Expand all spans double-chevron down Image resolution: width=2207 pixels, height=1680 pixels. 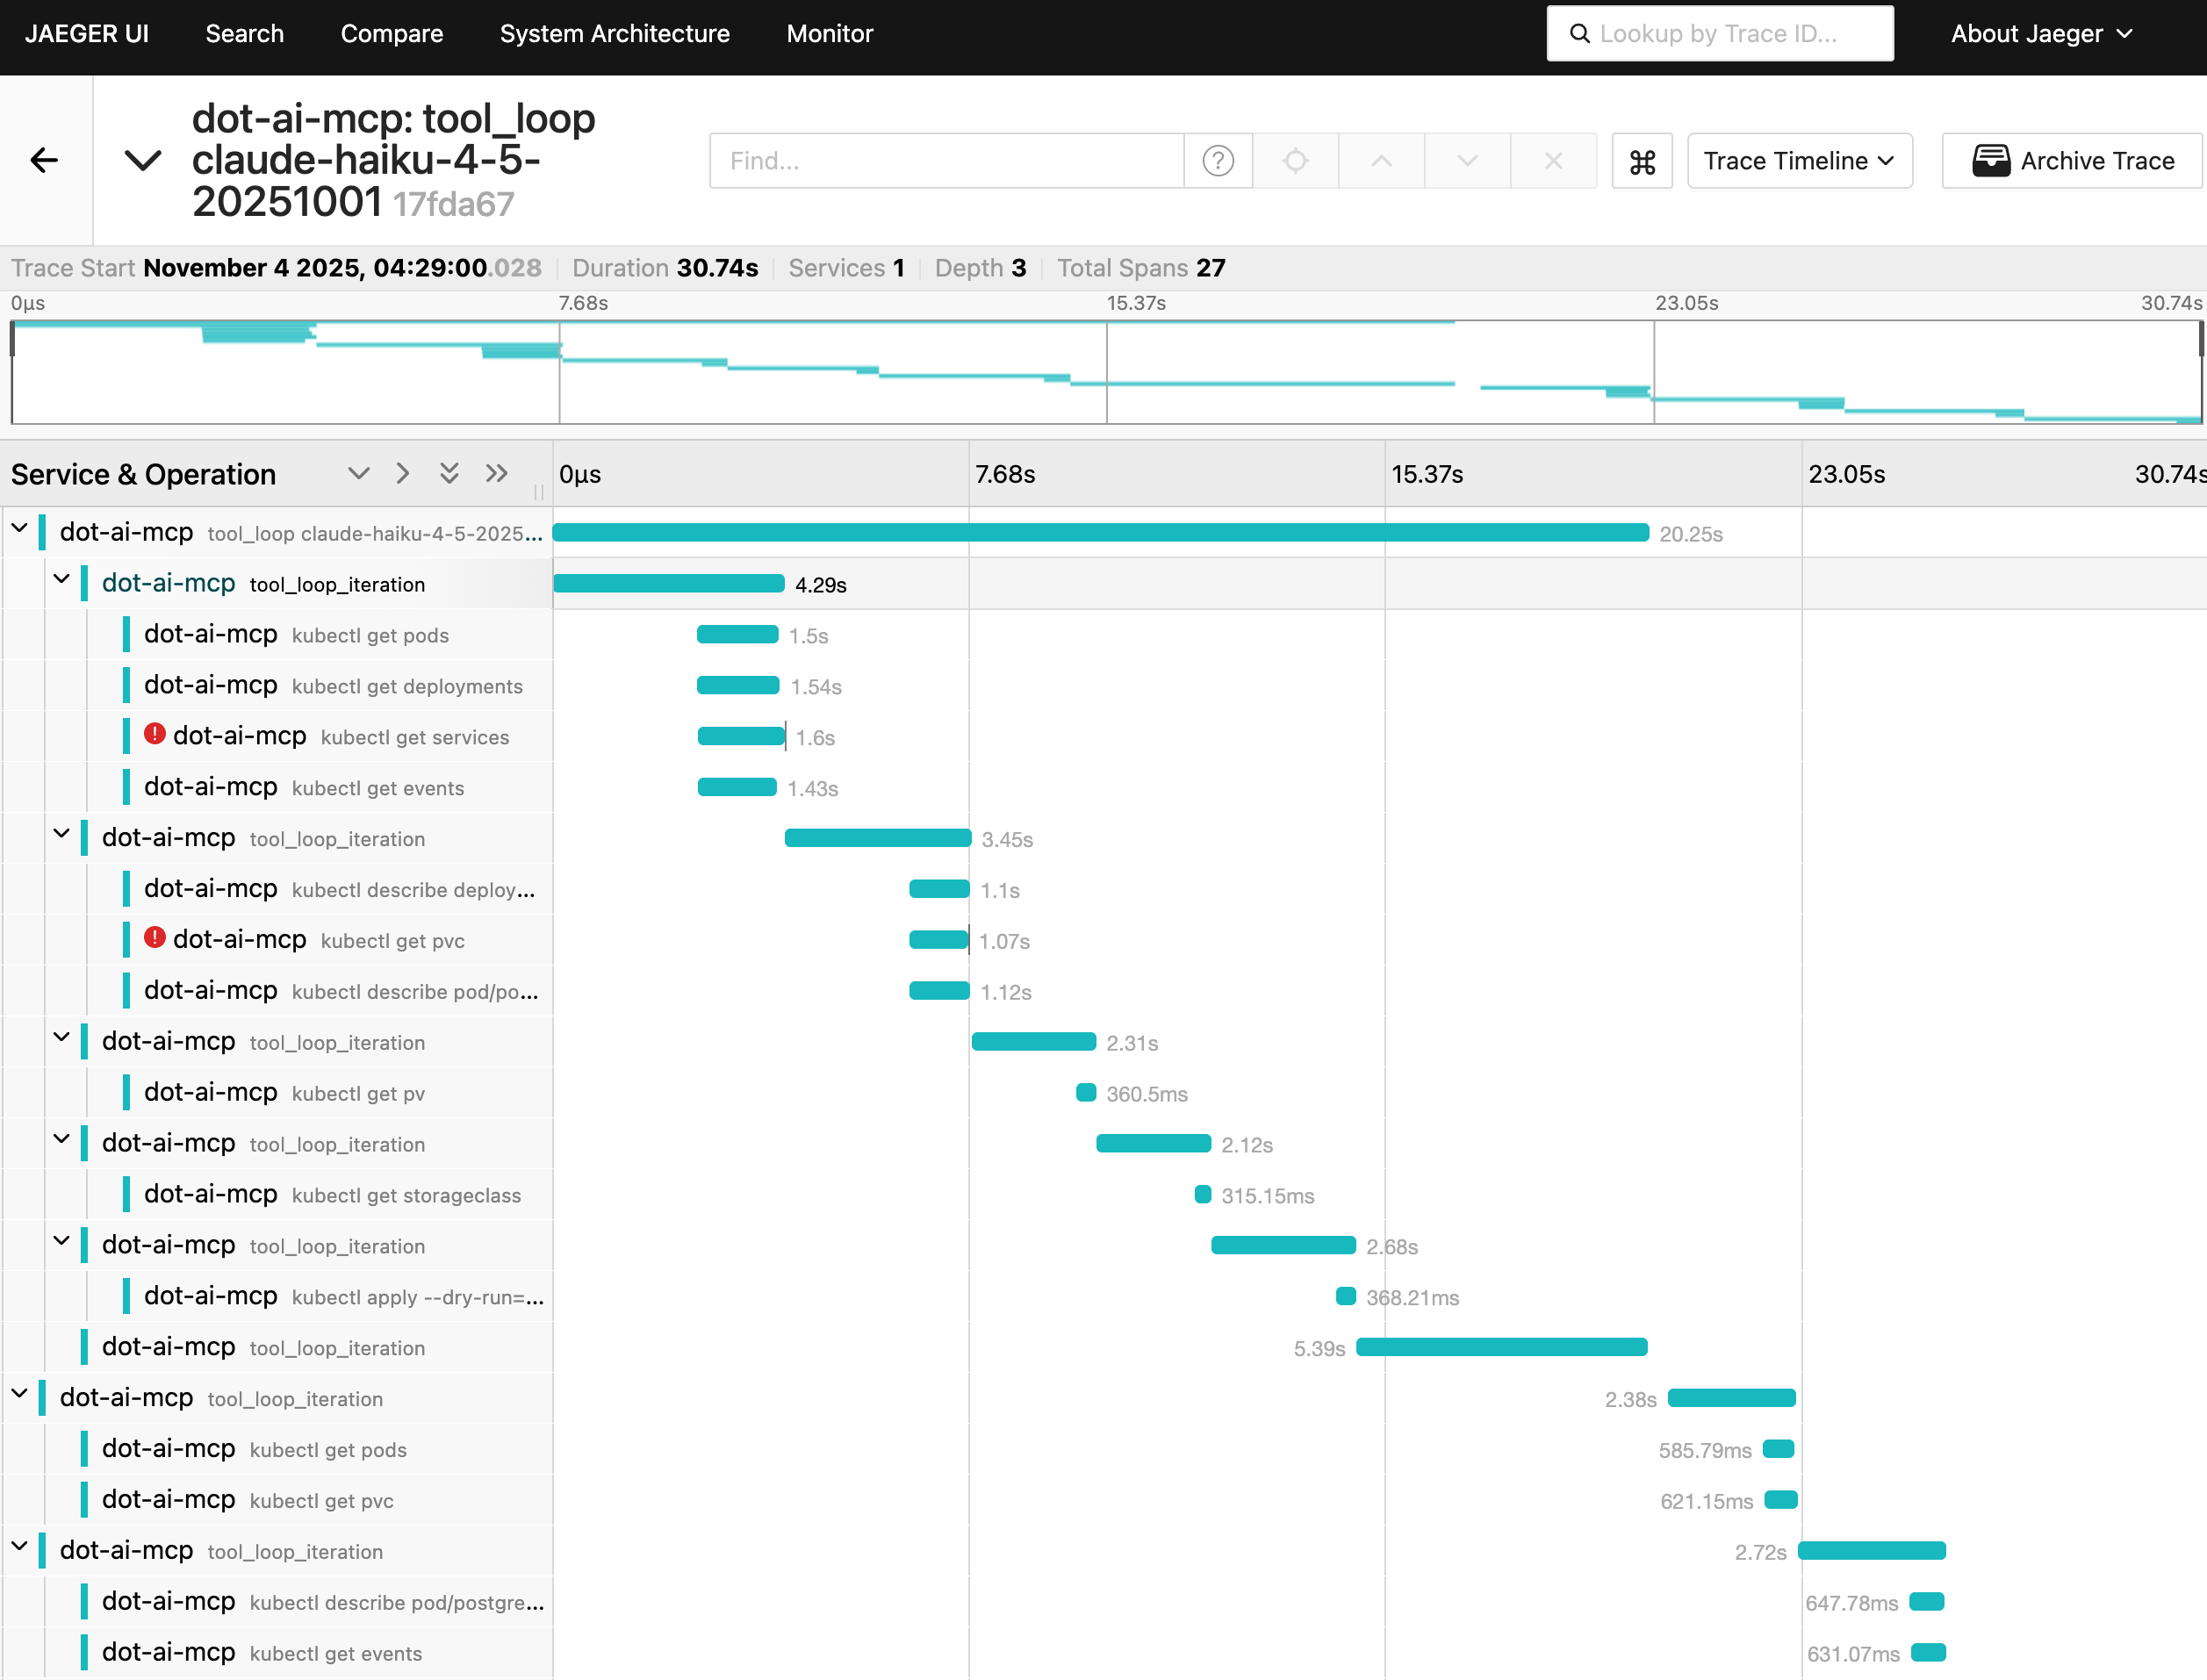(x=449, y=473)
